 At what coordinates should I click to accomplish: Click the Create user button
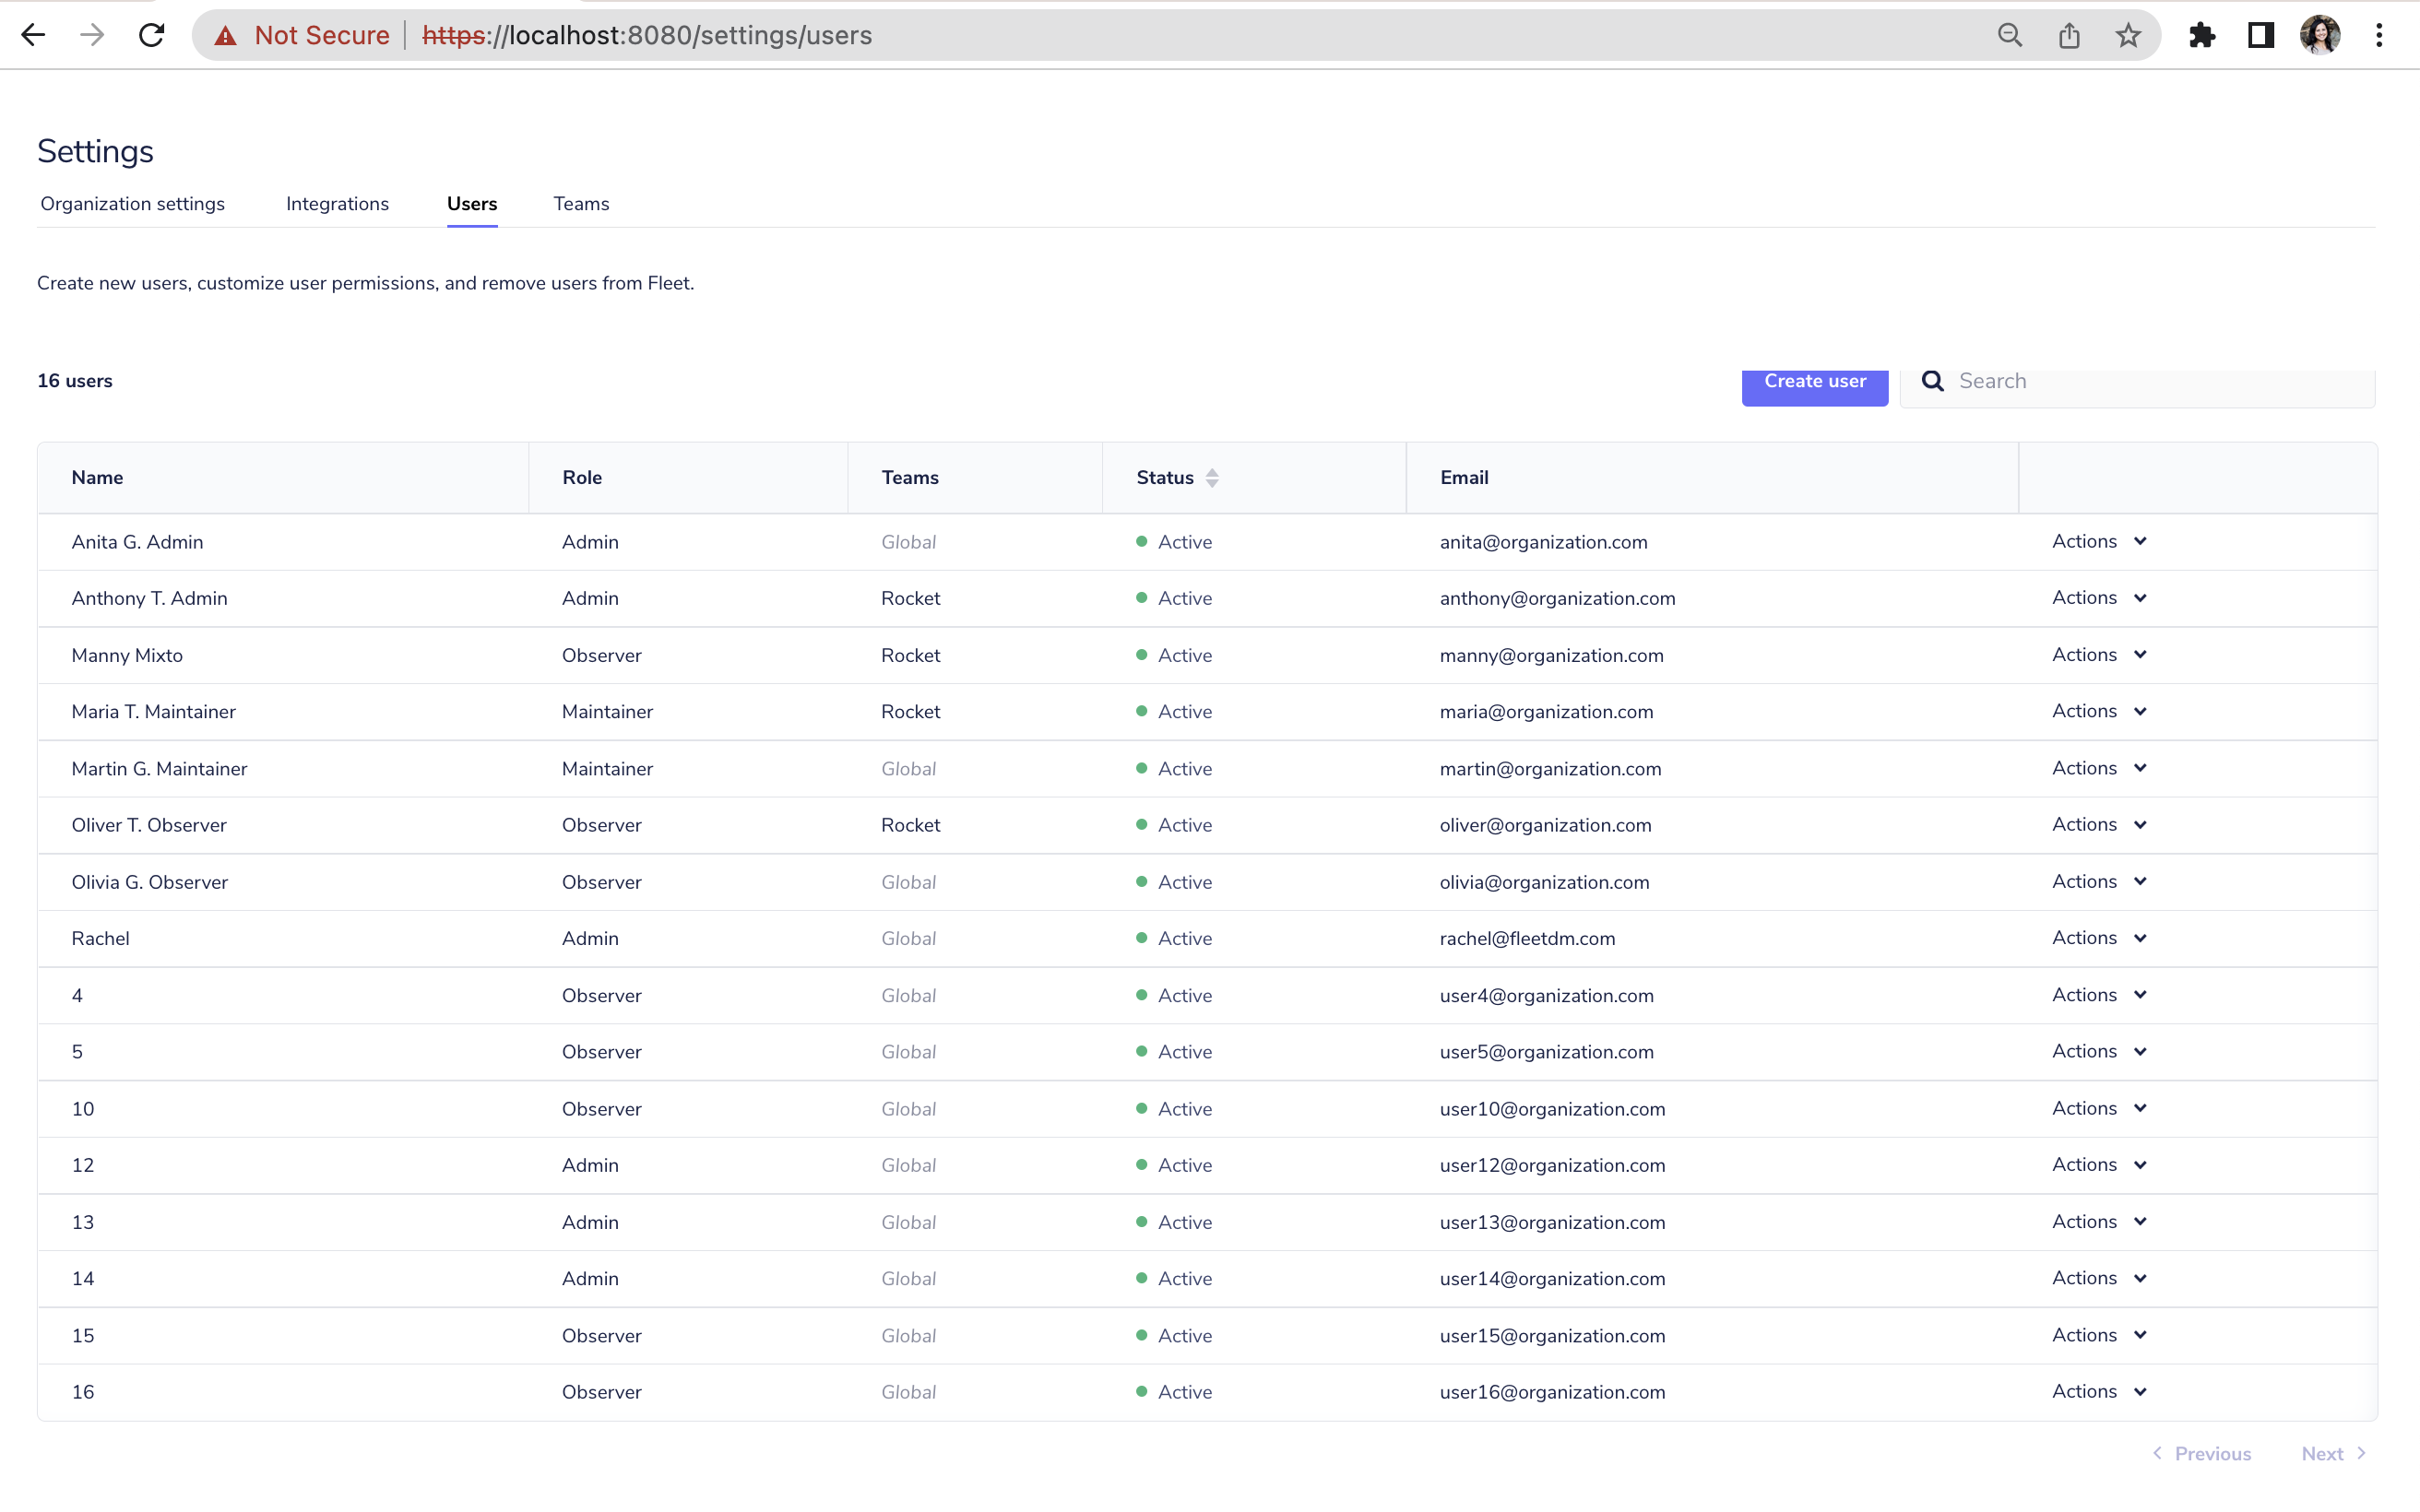[1814, 381]
